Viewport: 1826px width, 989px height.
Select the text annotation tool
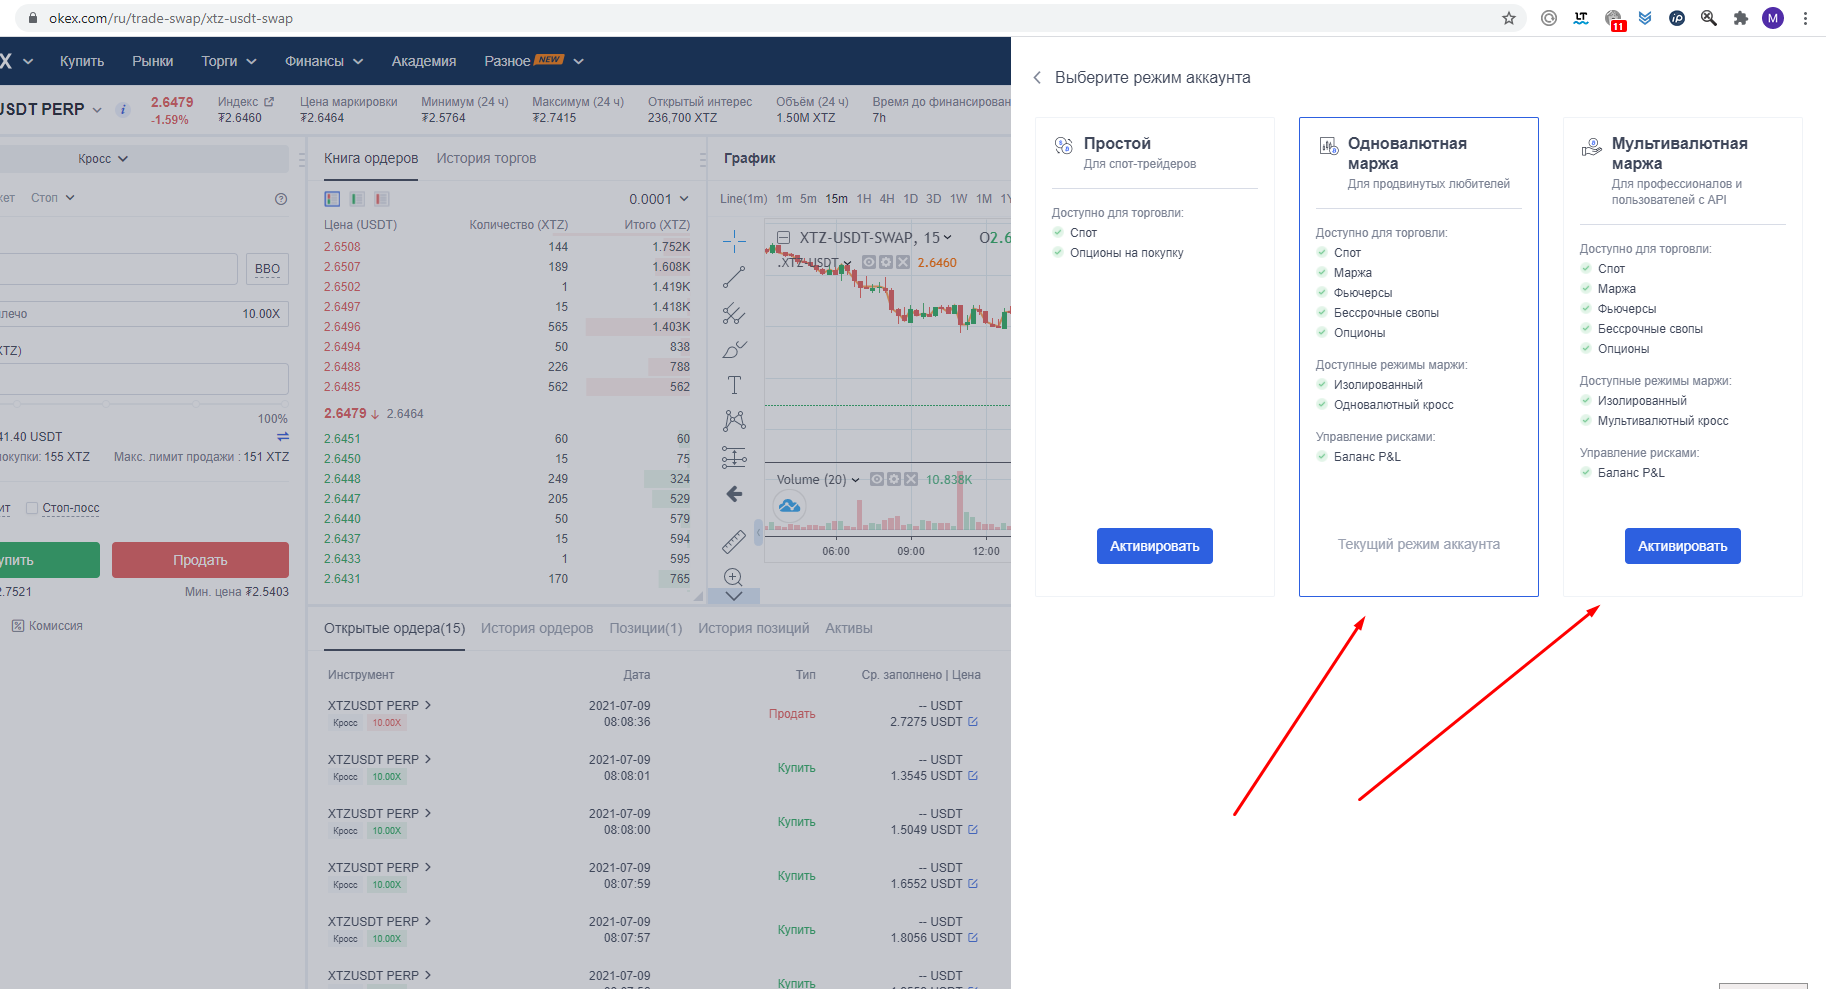click(734, 385)
